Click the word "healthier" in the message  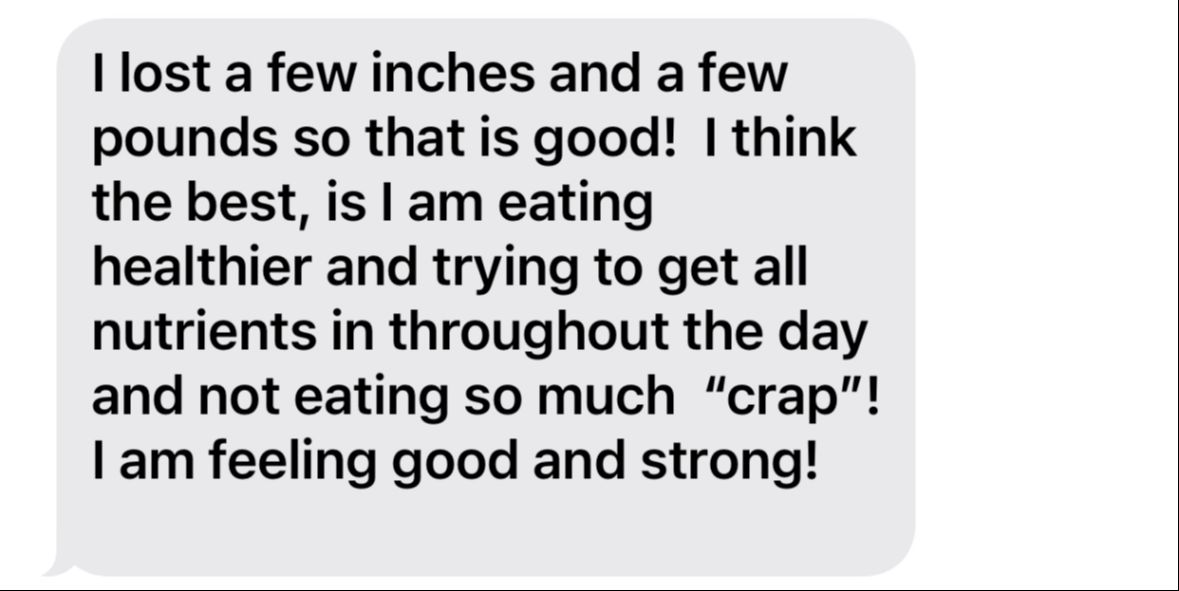tap(201, 267)
